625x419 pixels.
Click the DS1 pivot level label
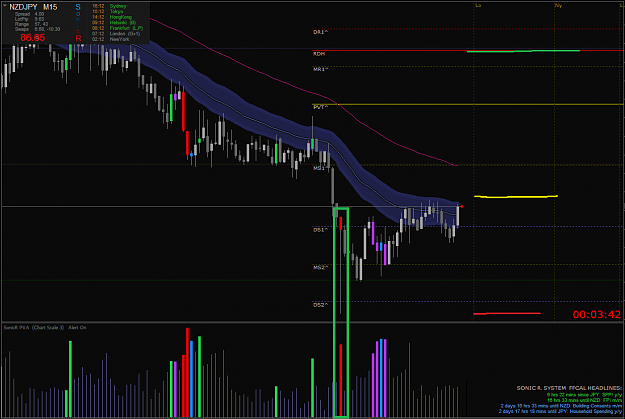[x=320, y=230]
